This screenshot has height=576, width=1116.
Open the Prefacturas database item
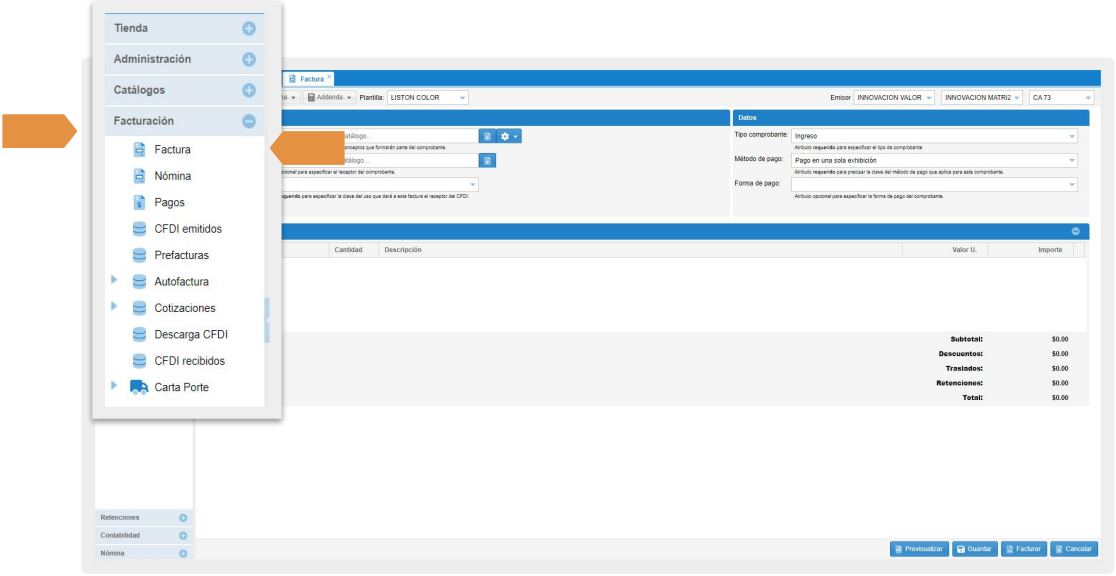(181, 255)
